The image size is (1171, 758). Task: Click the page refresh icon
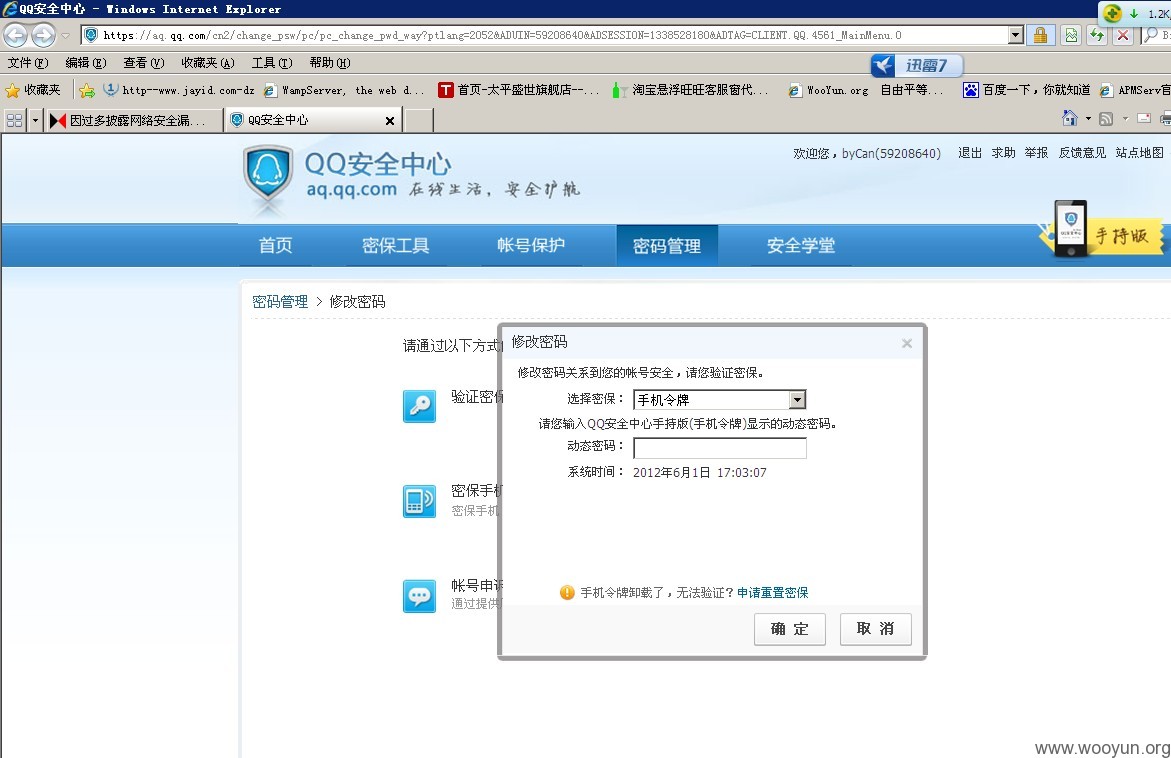tap(1097, 35)
